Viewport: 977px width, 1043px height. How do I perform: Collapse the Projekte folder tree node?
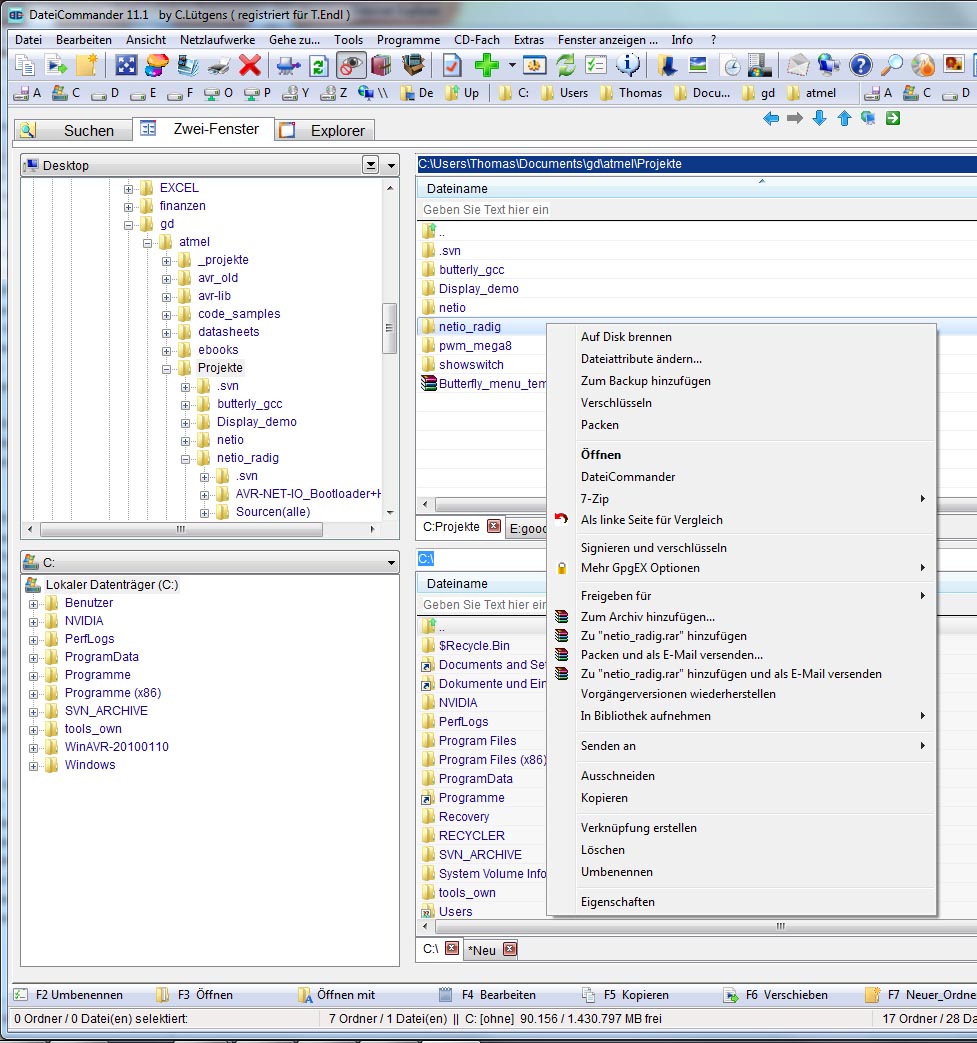tap(167, 368)
